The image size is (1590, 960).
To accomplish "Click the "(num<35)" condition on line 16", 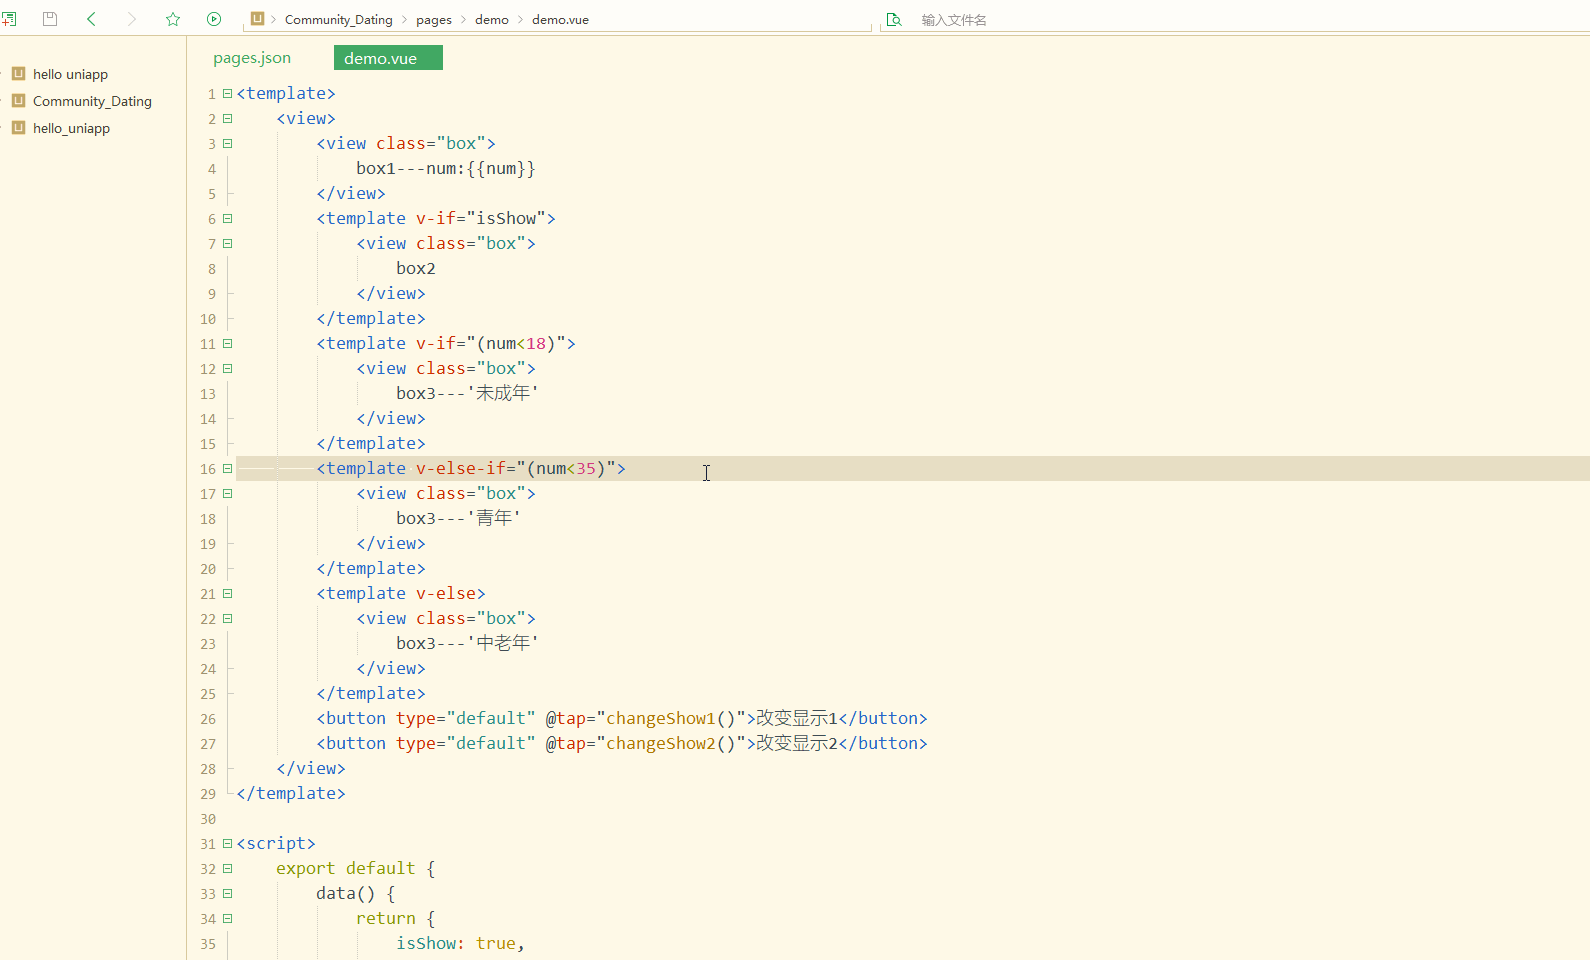I will [x=566, y=468].
